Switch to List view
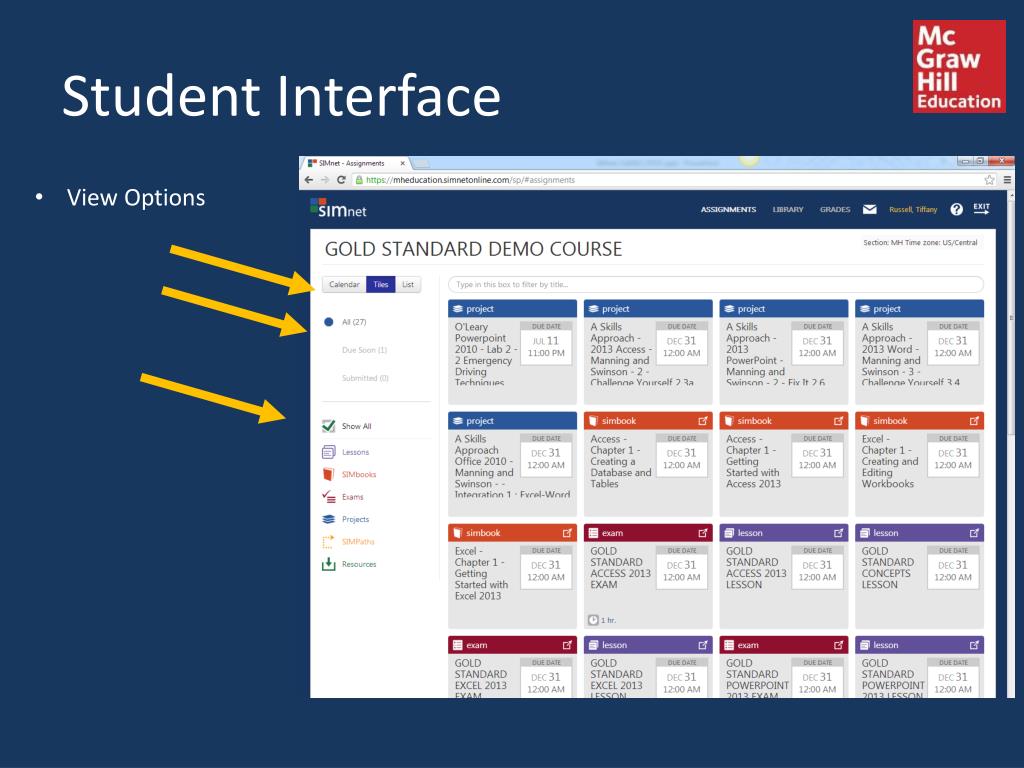This screenshot has height=768, width=1024. (x=408, y=285)
